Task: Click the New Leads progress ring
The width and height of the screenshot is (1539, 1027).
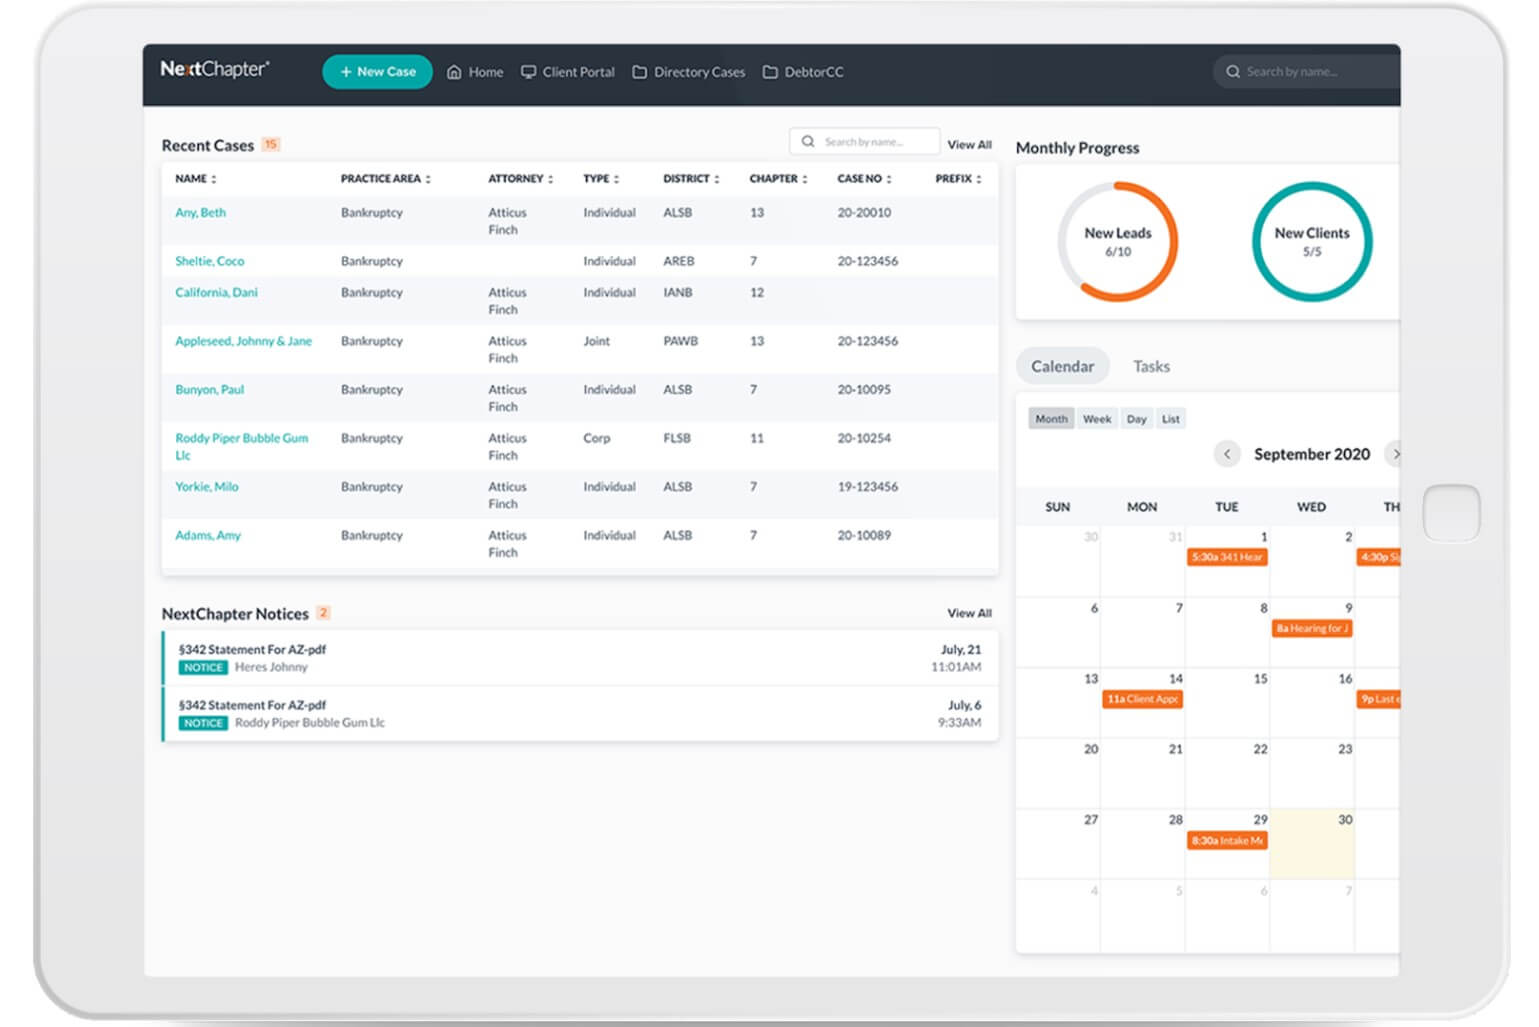Action: pos(1117,242)
